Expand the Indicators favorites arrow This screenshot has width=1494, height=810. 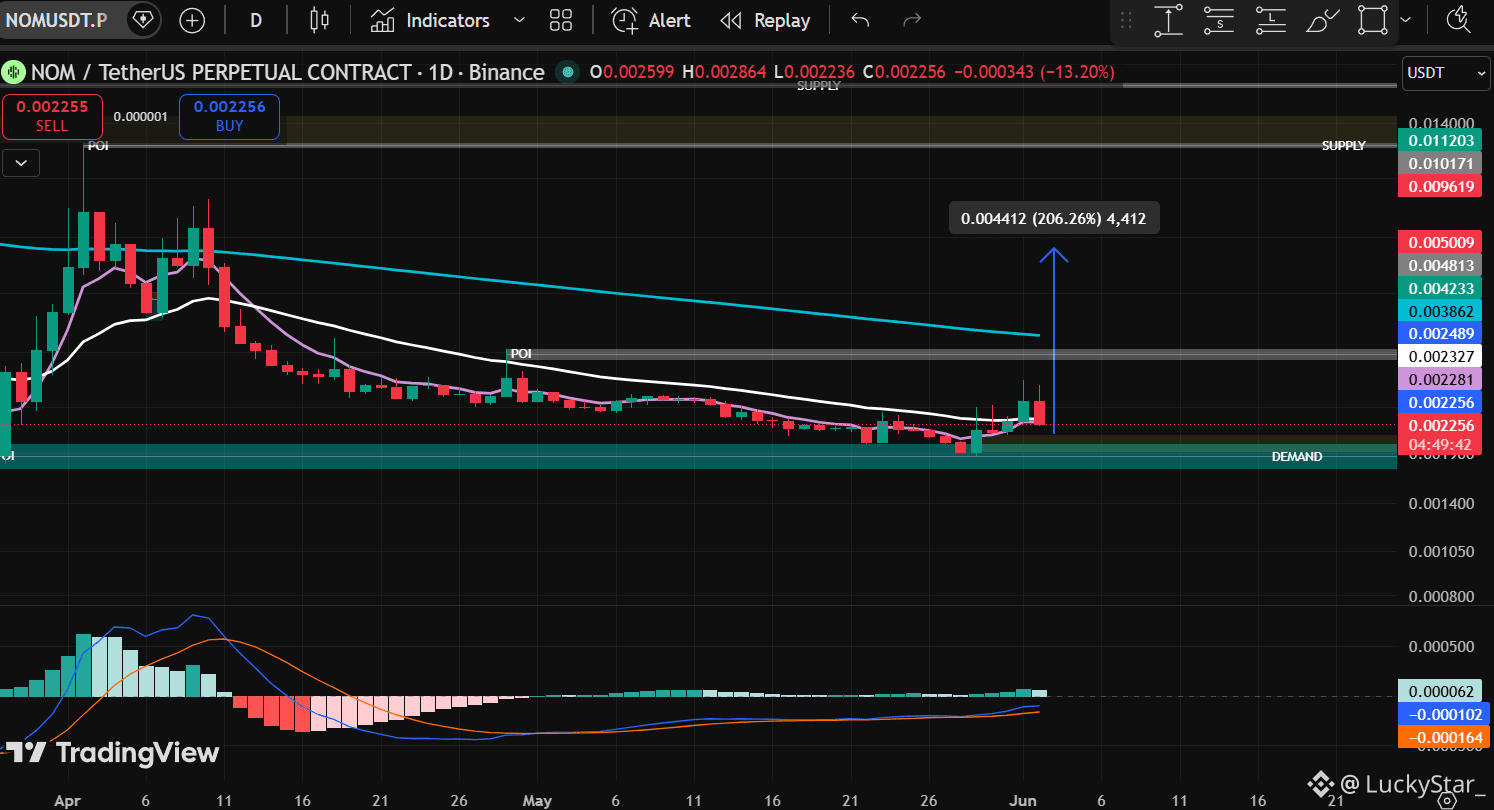519,20
